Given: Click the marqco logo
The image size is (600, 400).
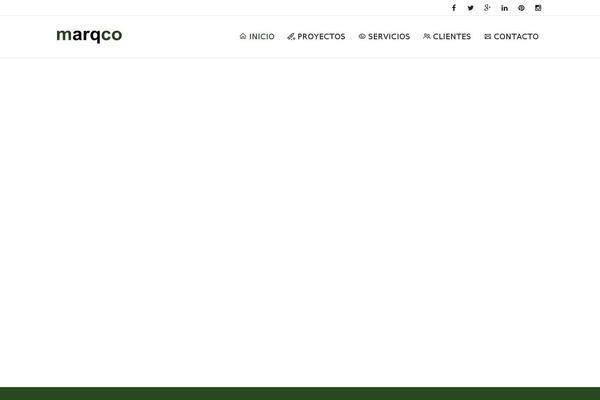Looking at the screenshot, I should (x=89, y=35).
